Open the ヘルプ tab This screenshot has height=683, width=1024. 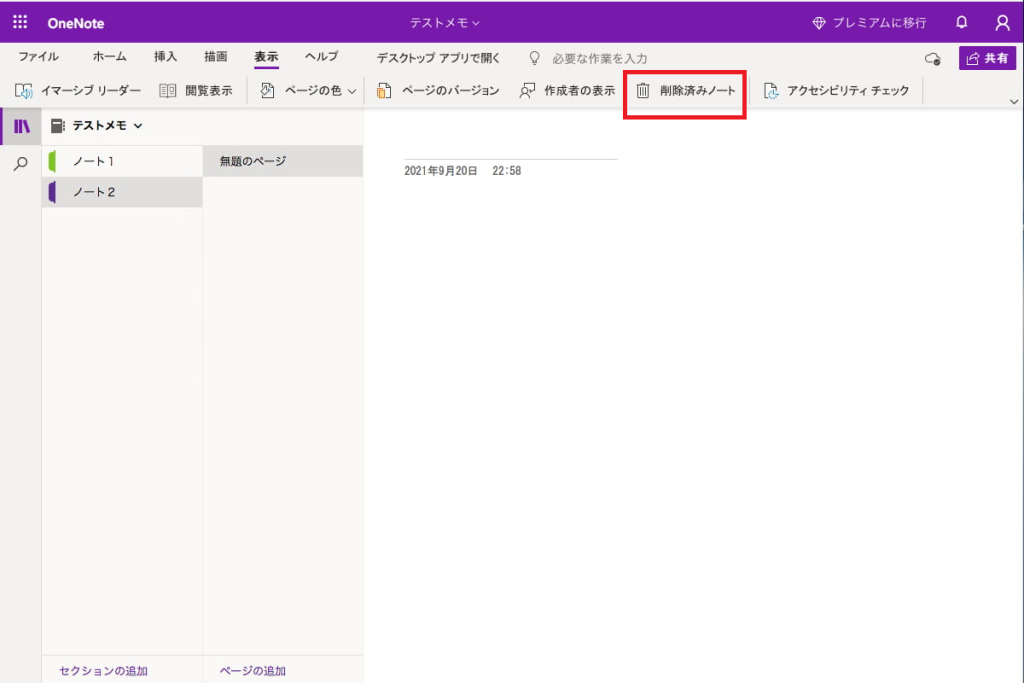pyautogui.click(x=321, y=57)
